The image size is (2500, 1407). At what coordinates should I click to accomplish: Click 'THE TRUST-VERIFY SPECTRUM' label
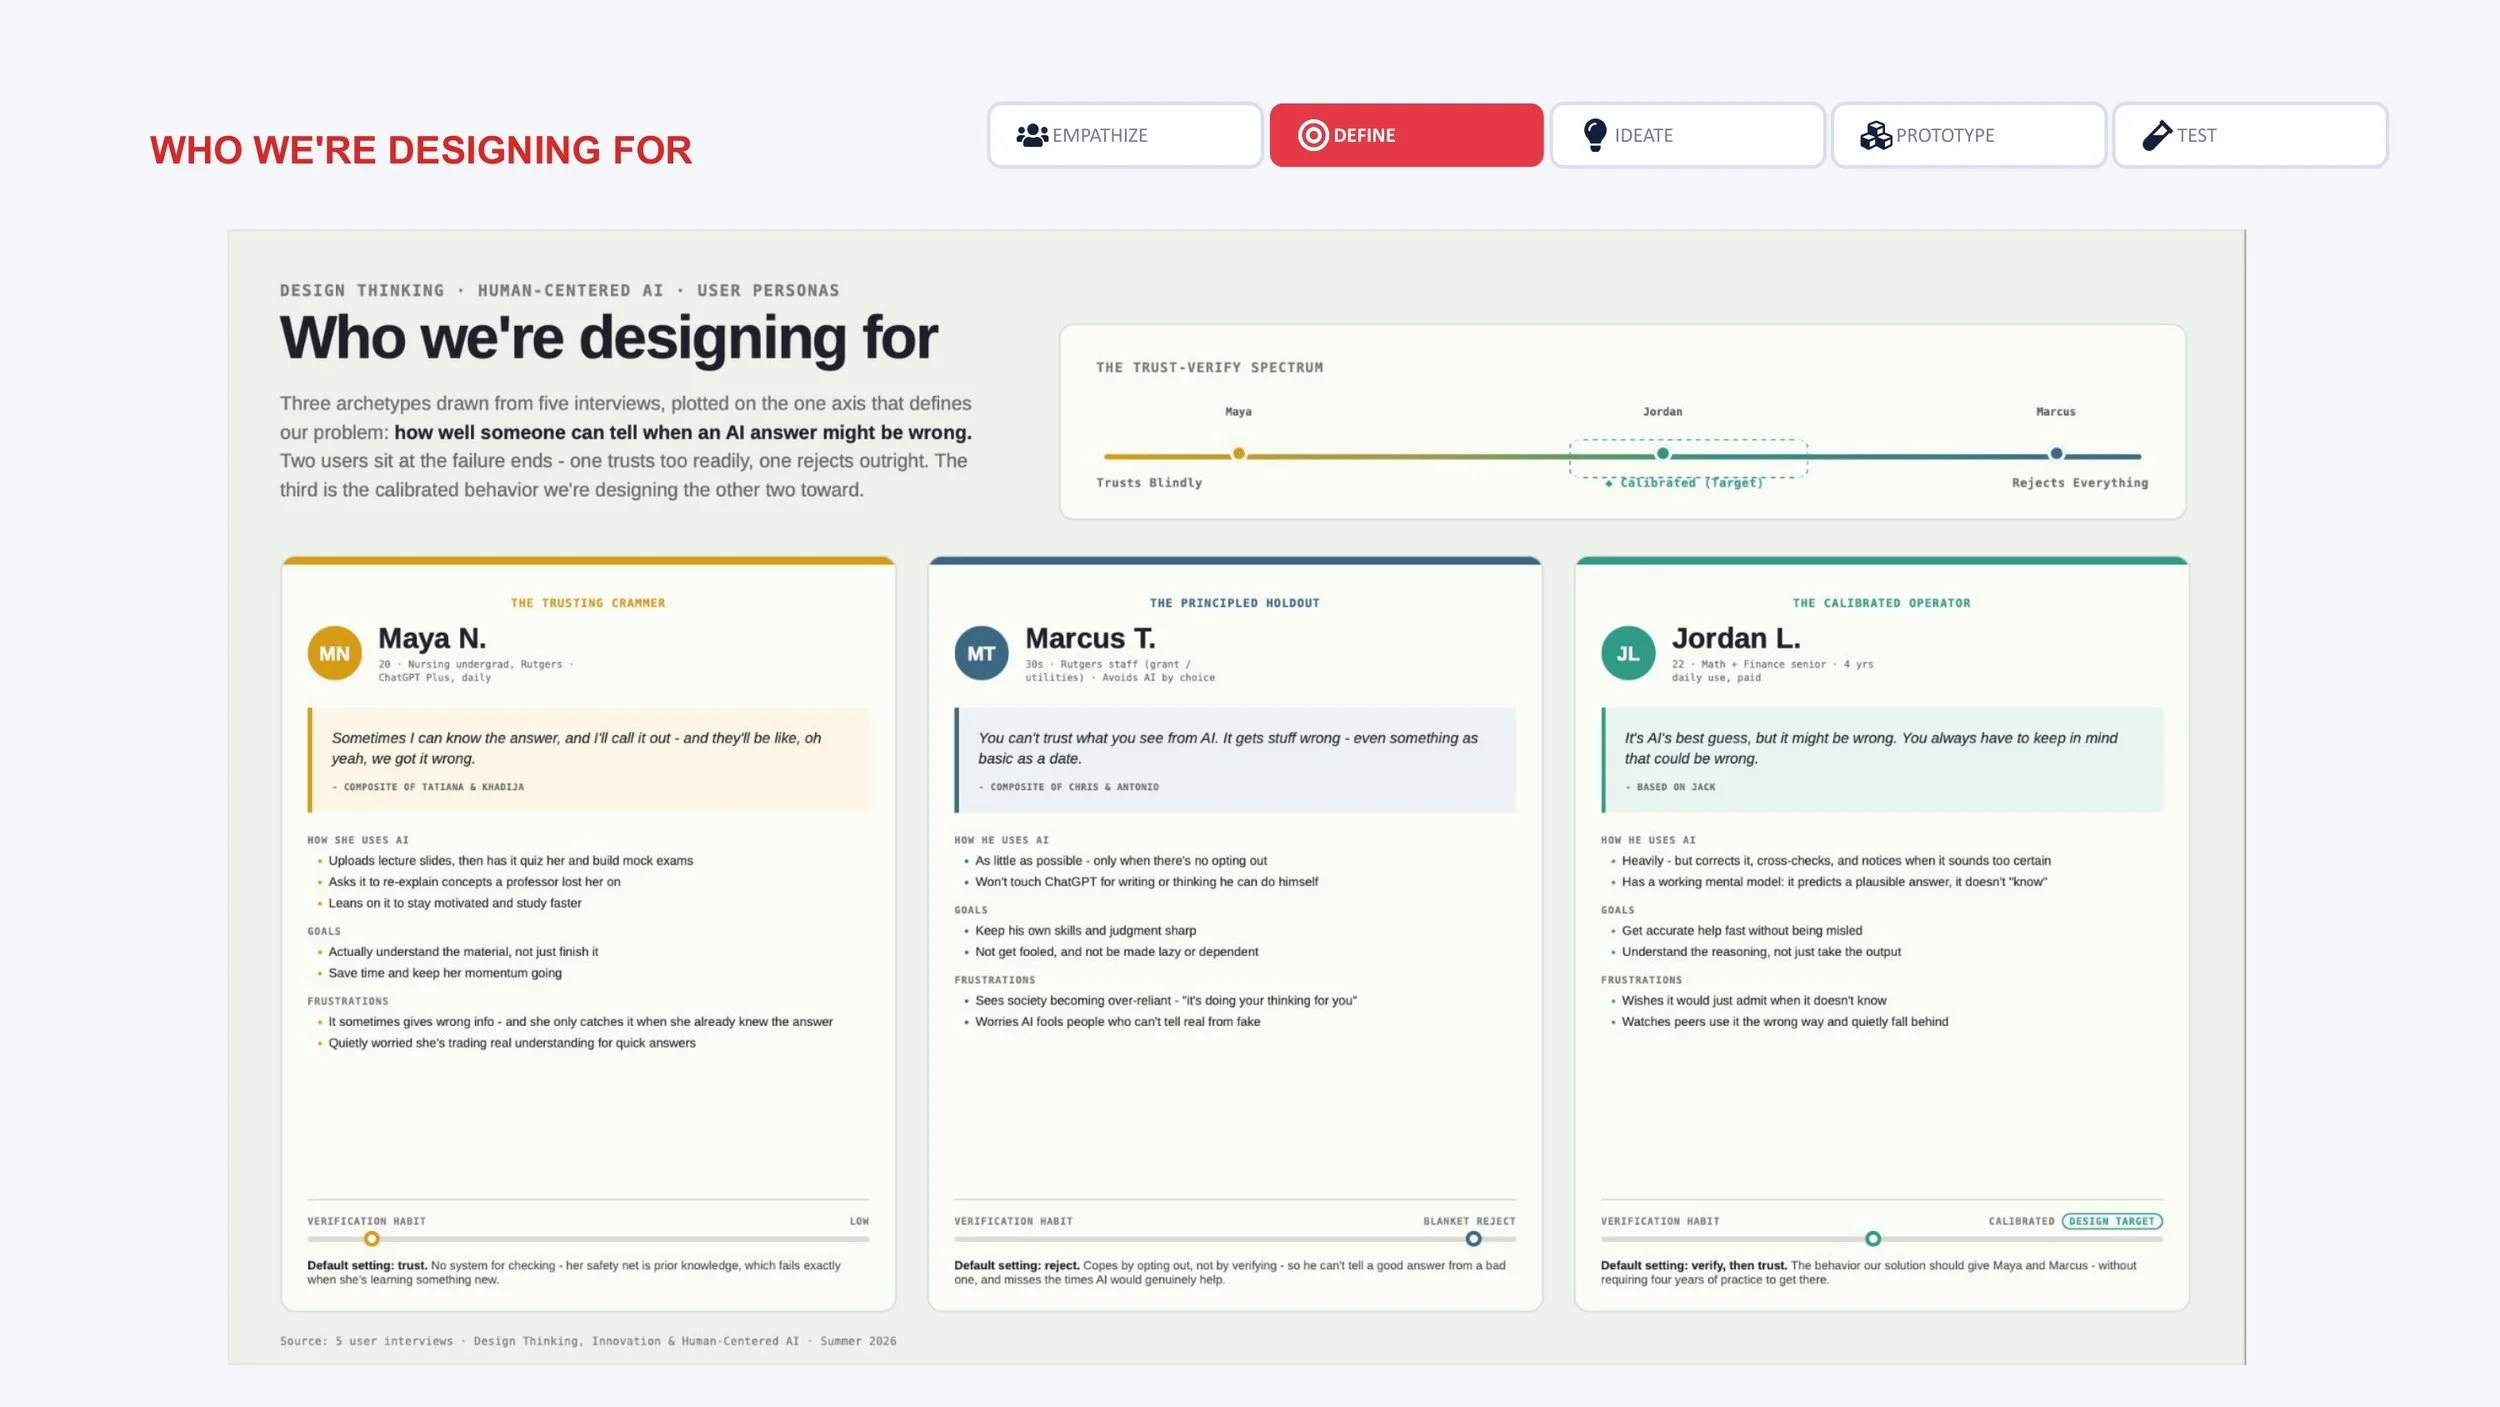point(1209,368)
